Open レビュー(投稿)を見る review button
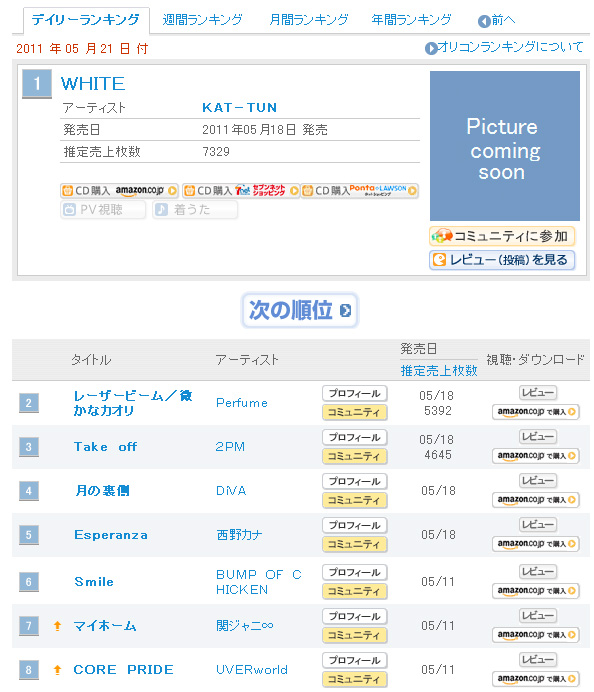 (x=502, y=260)
